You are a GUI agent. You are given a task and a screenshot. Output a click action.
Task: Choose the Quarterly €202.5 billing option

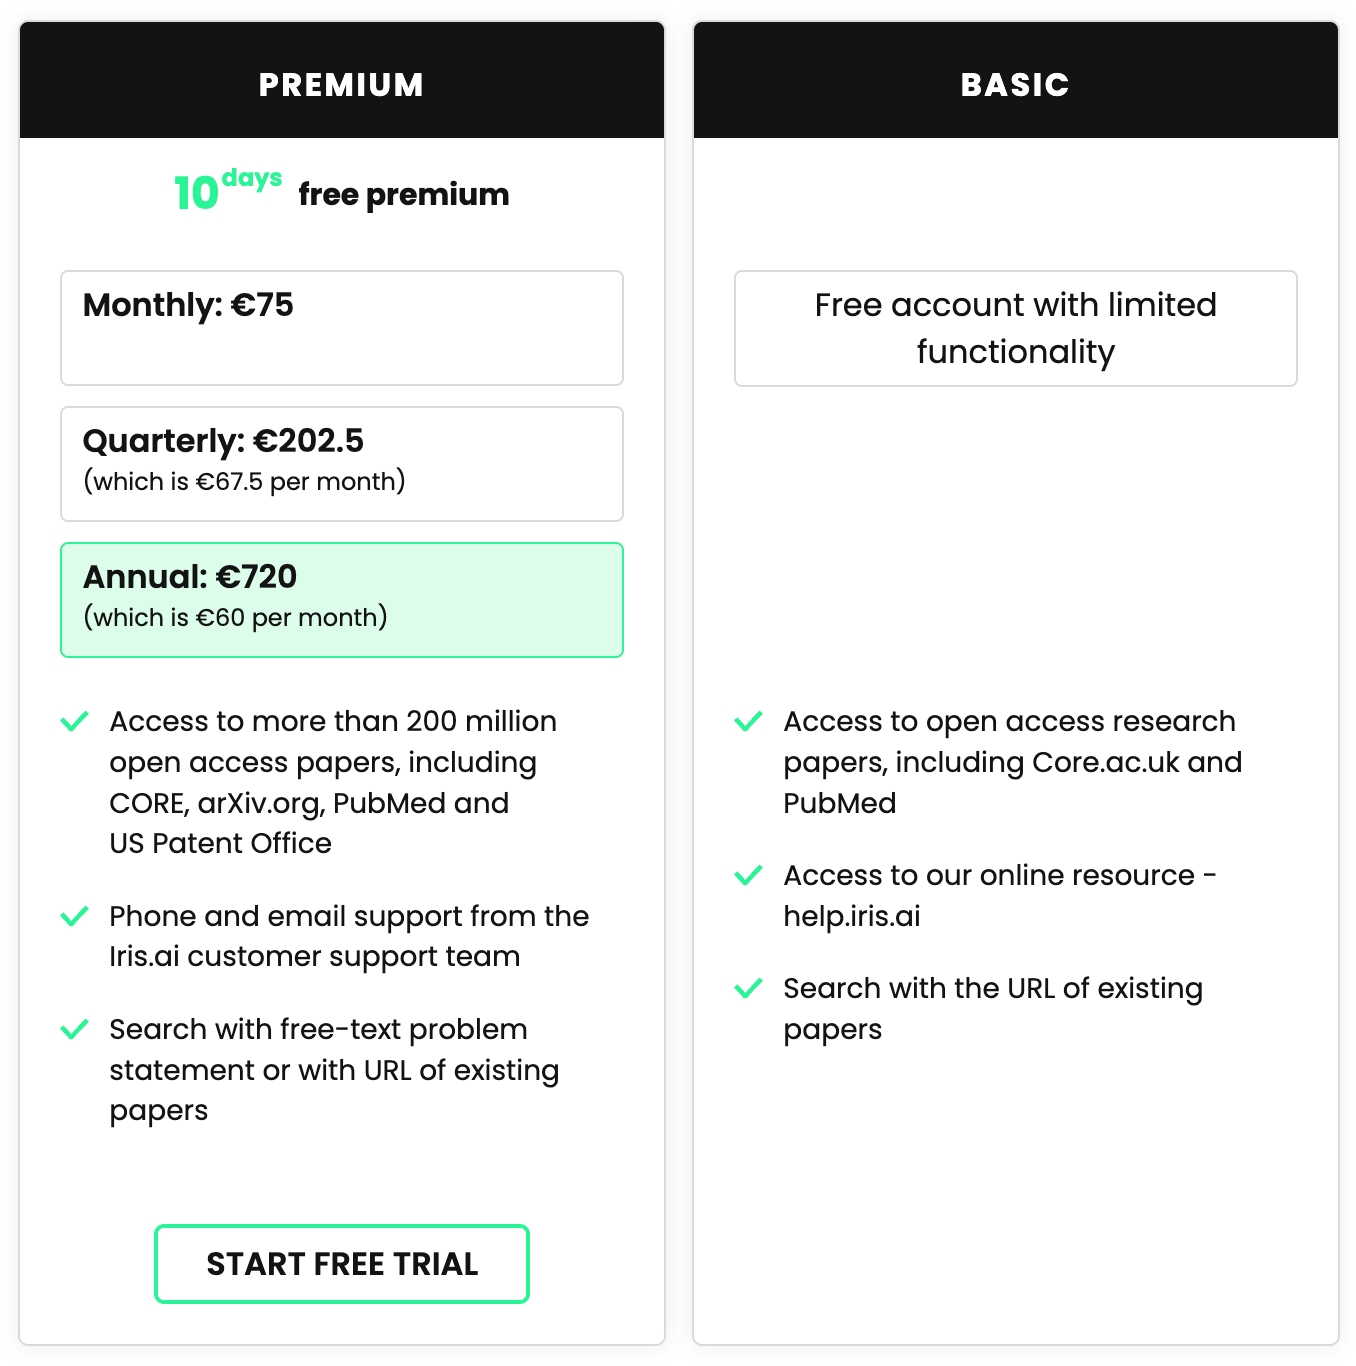tap(341, 463)
